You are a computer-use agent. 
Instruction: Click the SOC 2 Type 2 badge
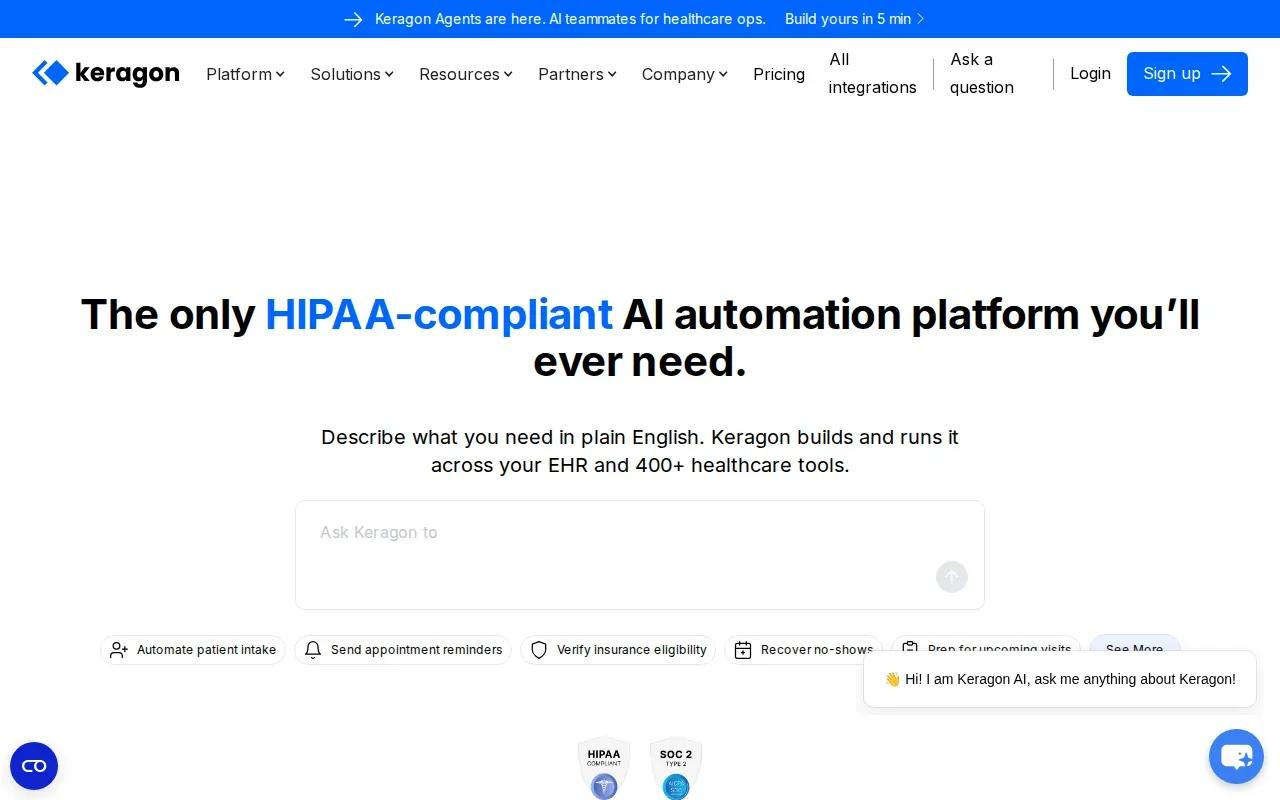pyautogui.click(x=676, y=769)
